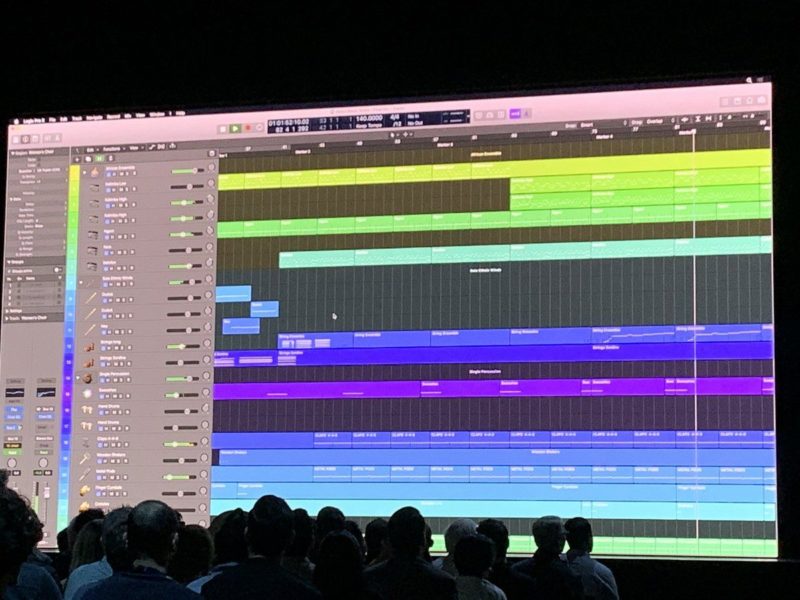
Task: Click the tempo value 140.0000
Action: click(369, 118)
